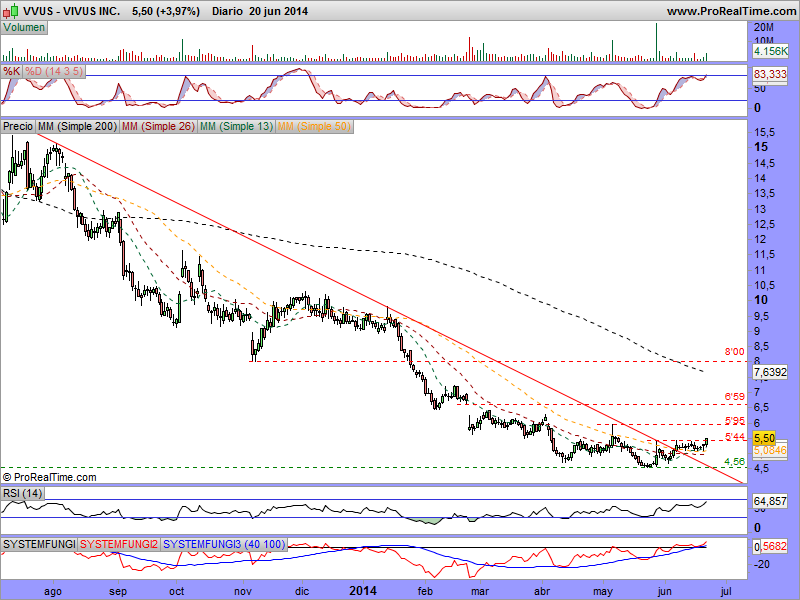Click the 83,333 stochastic value box
The width and height of the screenshot is (800, 600).
(x=770, y=74)
